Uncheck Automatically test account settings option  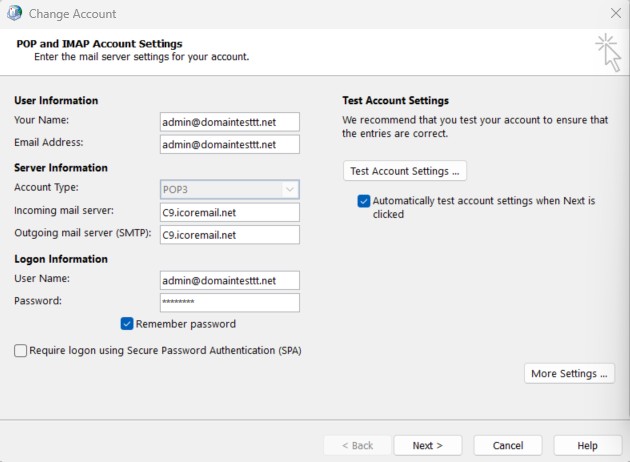tap(364, 201)
